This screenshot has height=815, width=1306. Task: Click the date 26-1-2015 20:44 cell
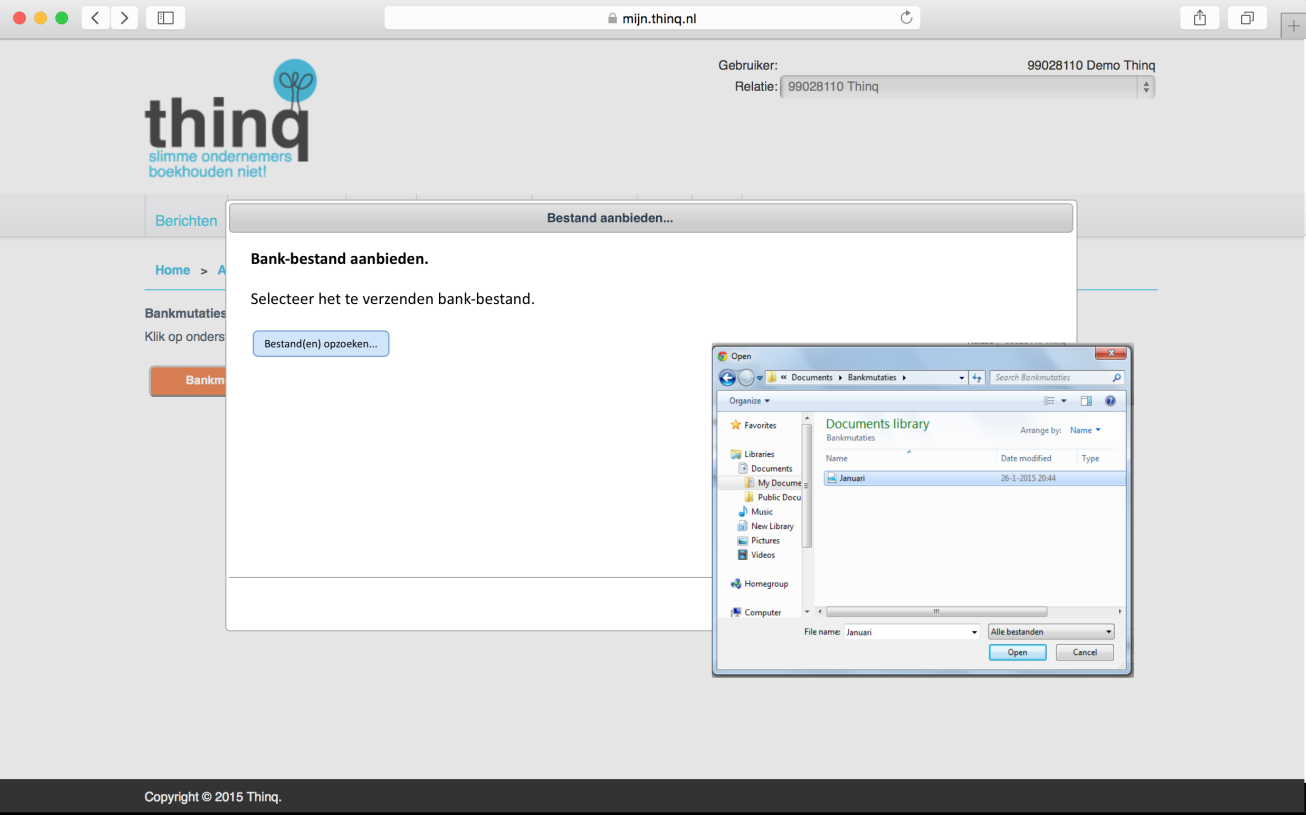pos(1028,478)
